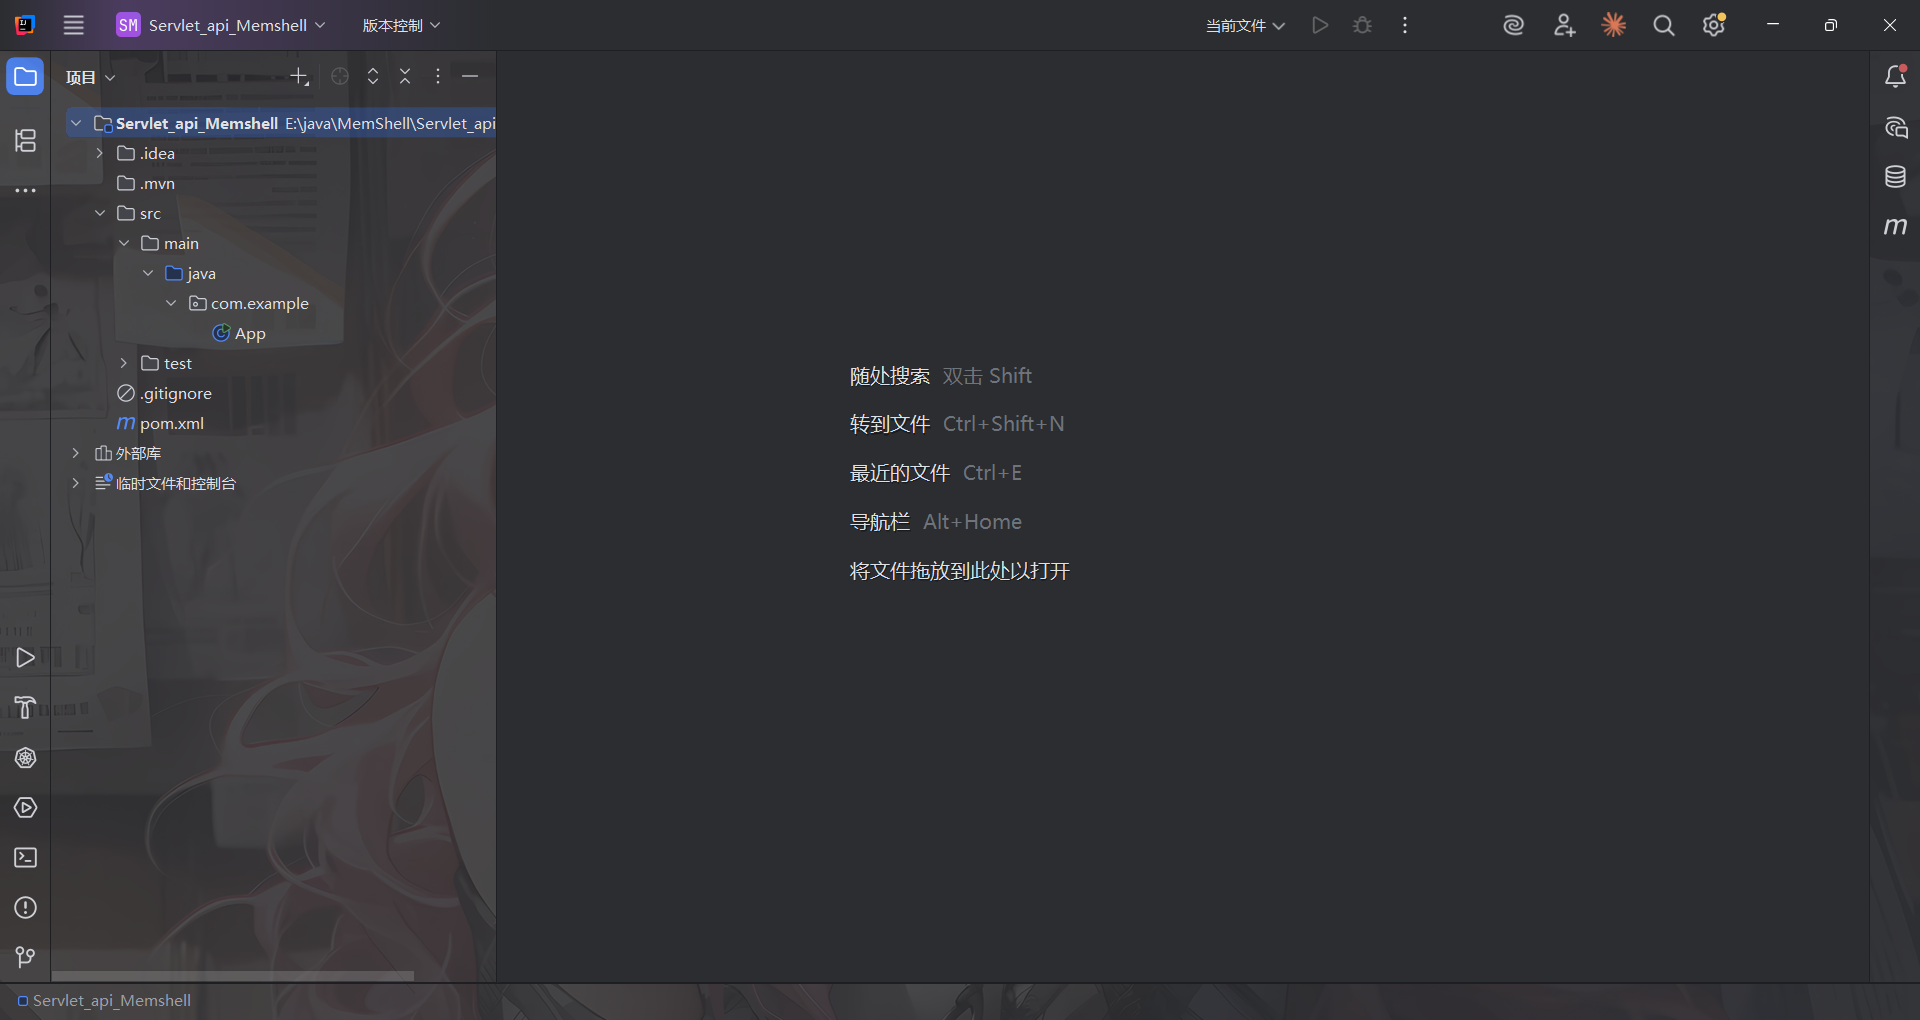Toggle the Project tool window folder button
The width and height of the screenshot is (1920, 1020).
(x=25, y=77)
